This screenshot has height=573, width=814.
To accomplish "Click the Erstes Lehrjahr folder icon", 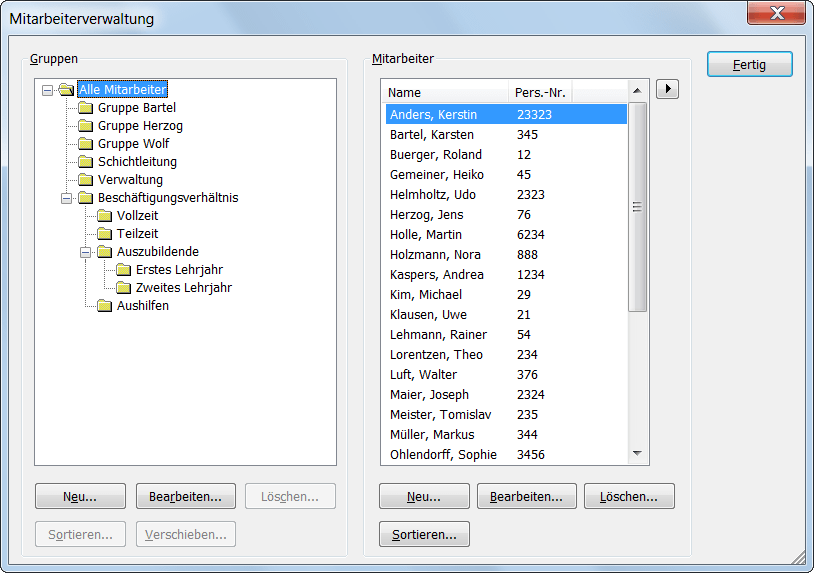I will (123, 270).
